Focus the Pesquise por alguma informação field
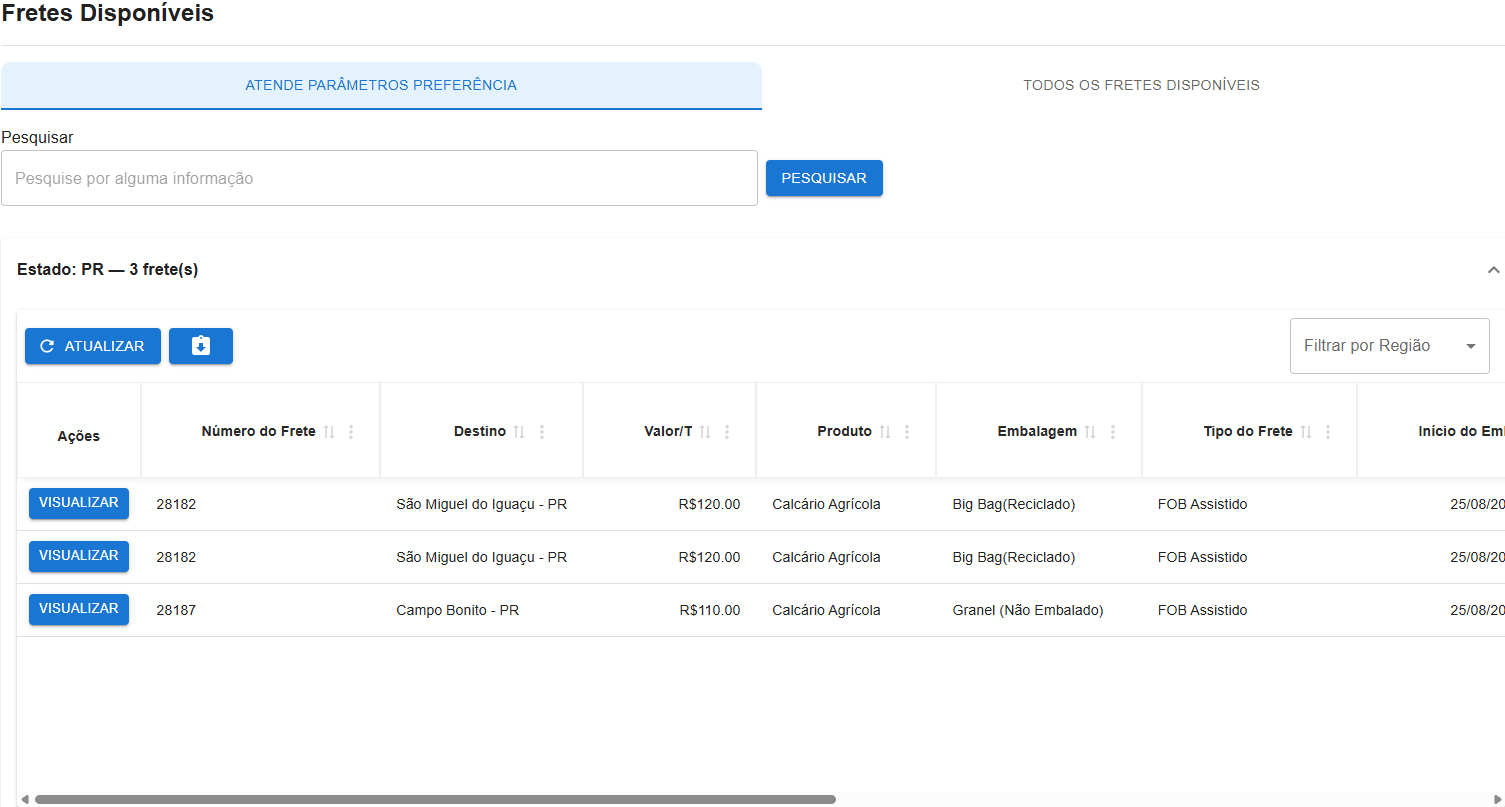This screenshot has height=807, width=1505. (379, 178)
